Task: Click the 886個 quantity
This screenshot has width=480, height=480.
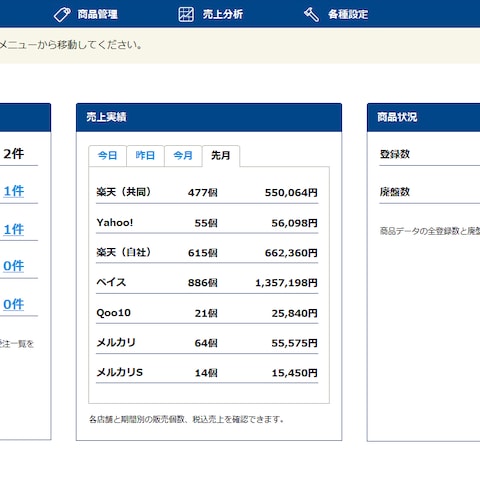Action: coord(203,283)
